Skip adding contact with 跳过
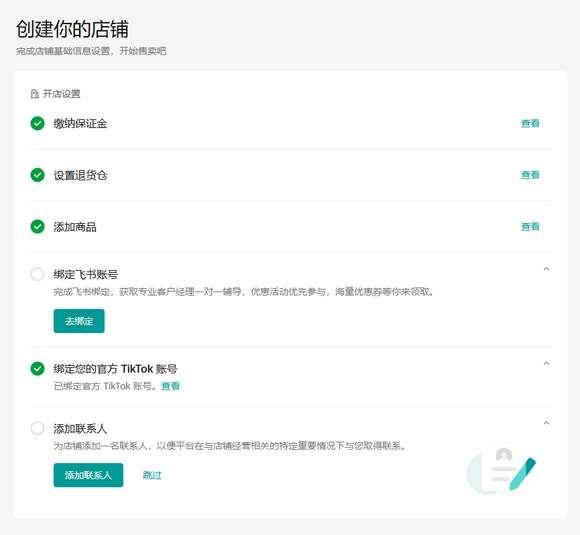The width and height of the screenshot is (580, 535). 152,475
